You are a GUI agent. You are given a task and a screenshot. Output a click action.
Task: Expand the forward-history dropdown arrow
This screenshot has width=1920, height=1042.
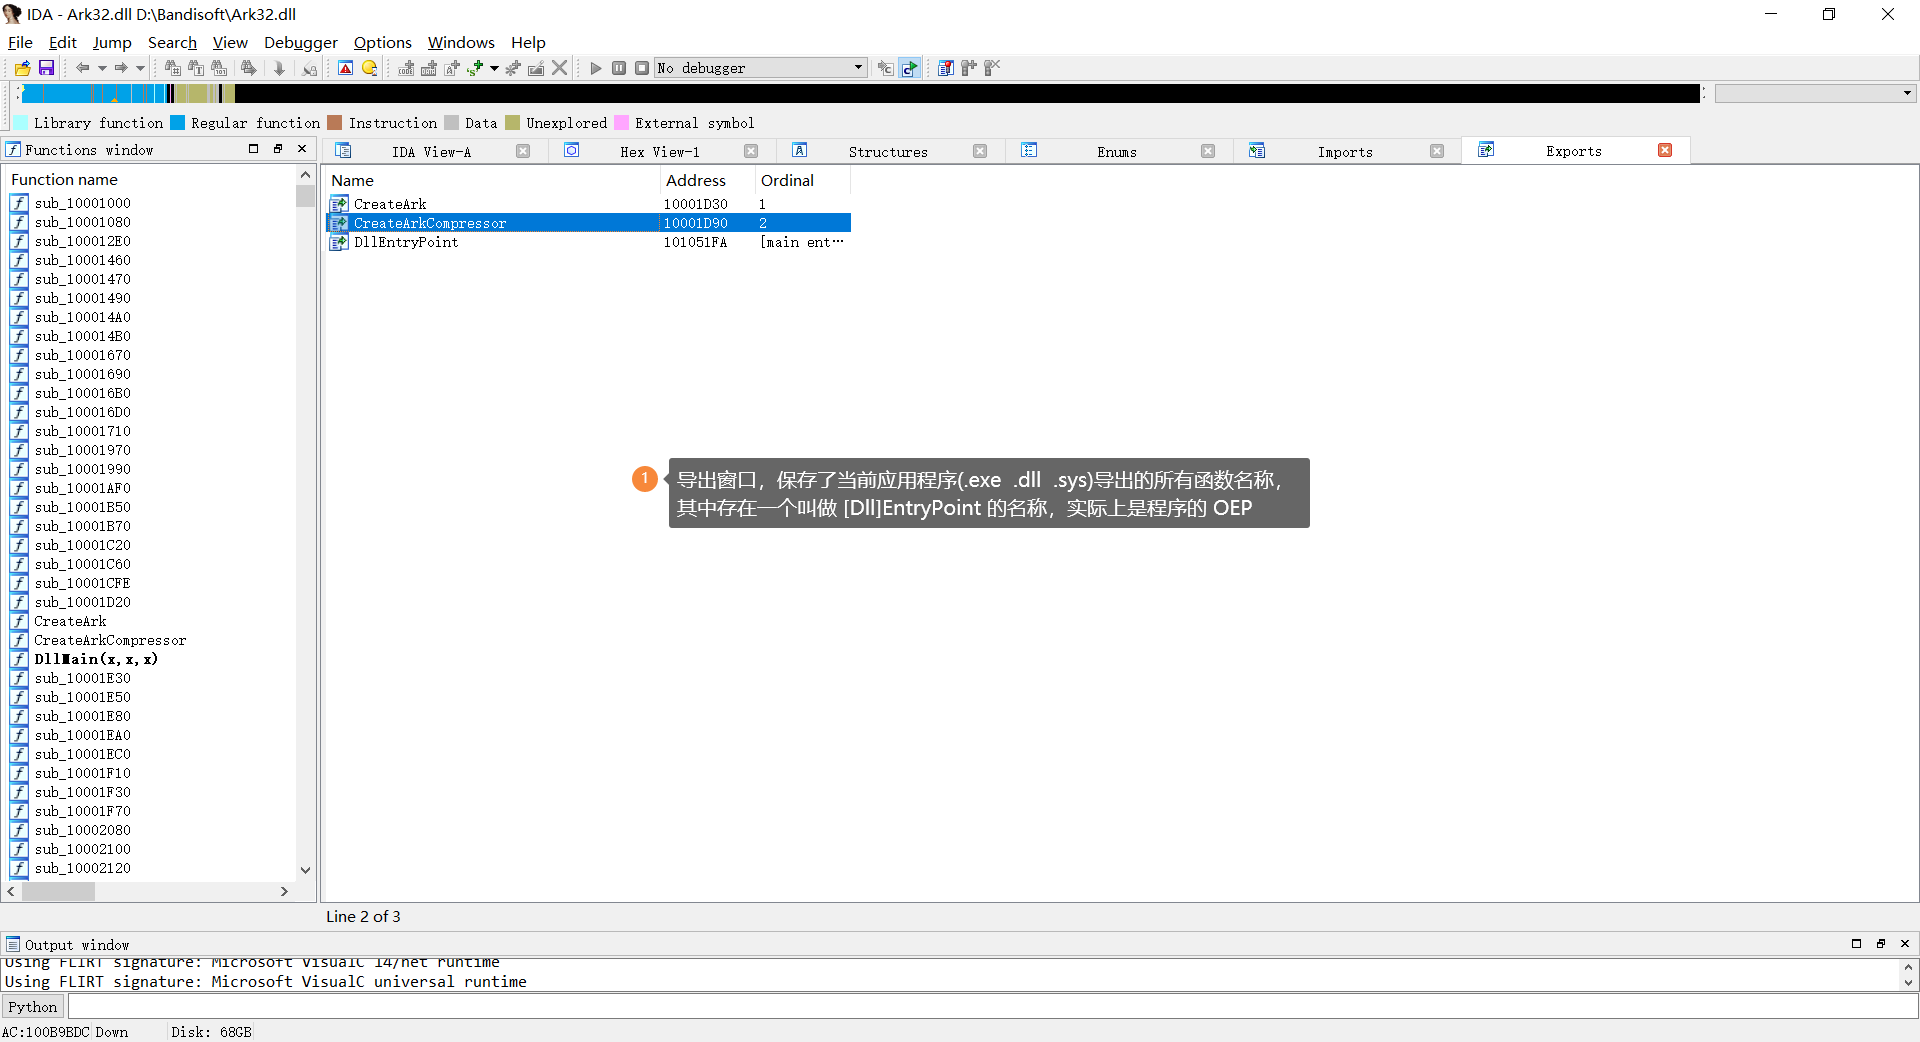pyautogui.click(x=140, y=68)
